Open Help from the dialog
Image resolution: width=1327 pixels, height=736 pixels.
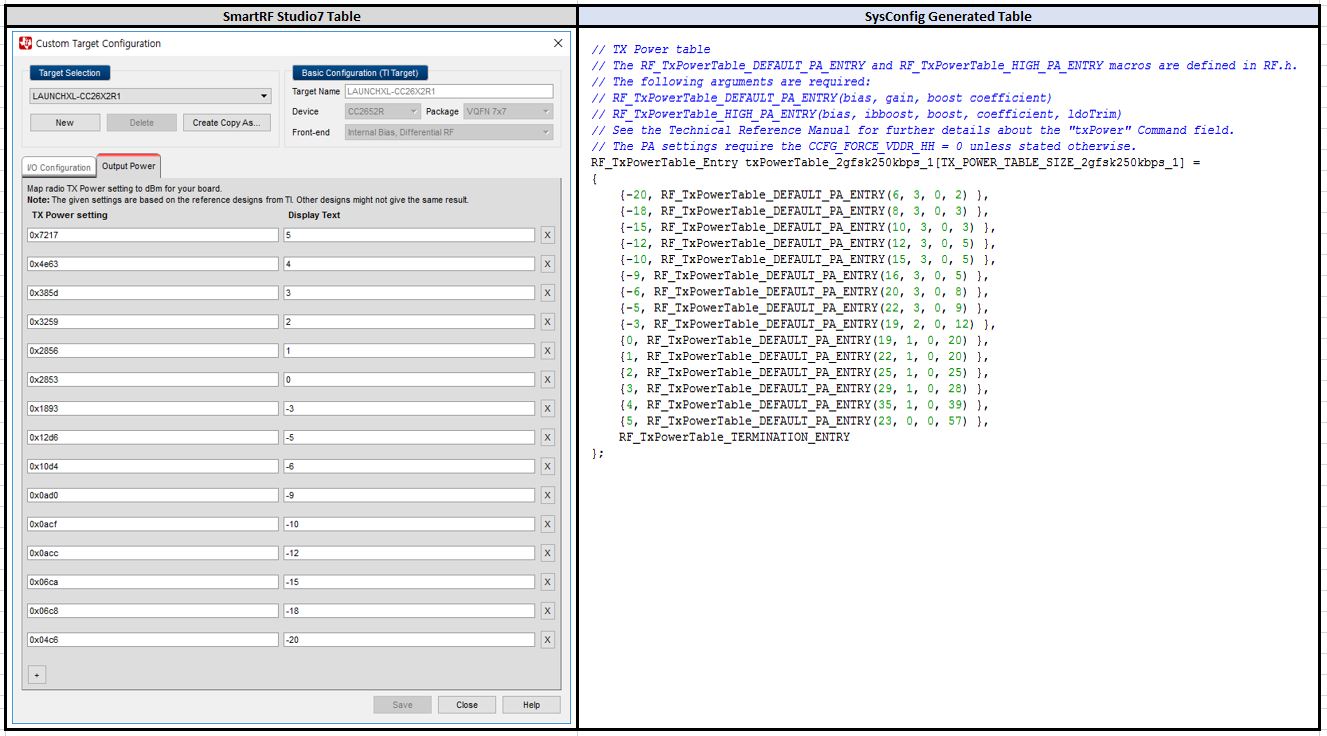pyautogui.click(x=530, y=704)
